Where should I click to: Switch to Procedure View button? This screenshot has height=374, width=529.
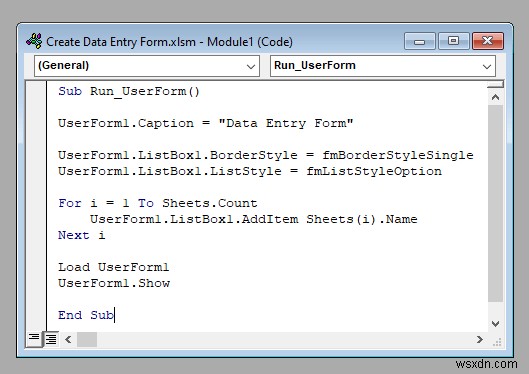pyautogui.click(x=34, y=339)
